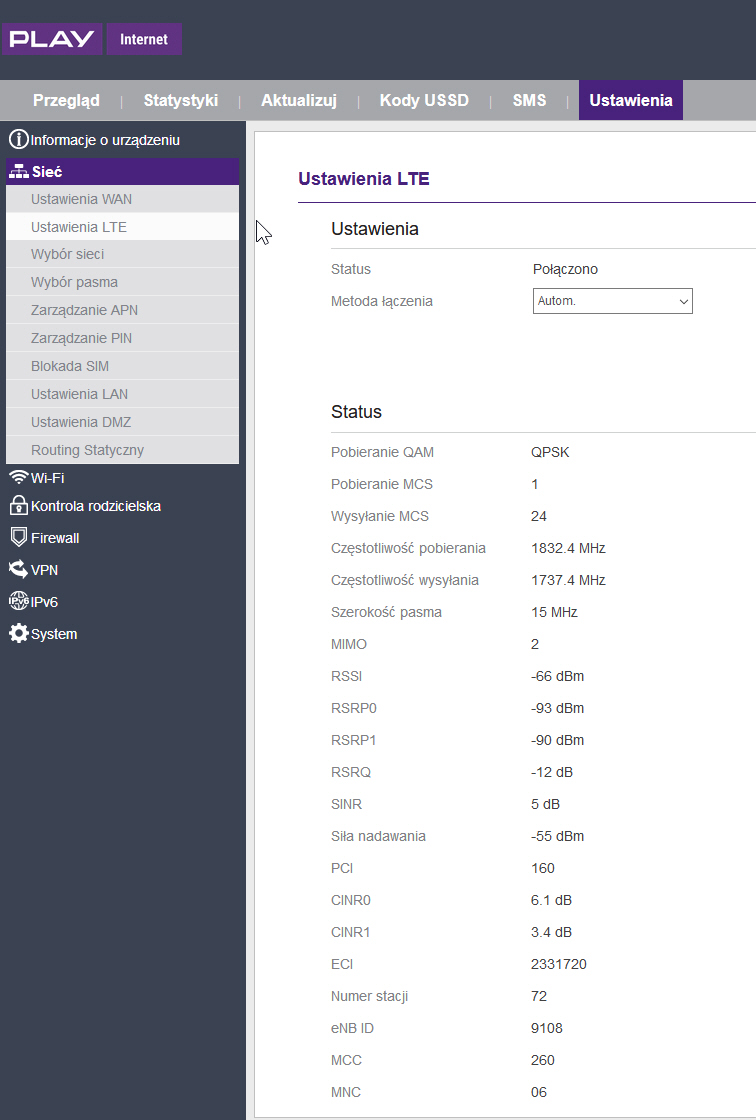Click the PCI value 160

point(543,869)
